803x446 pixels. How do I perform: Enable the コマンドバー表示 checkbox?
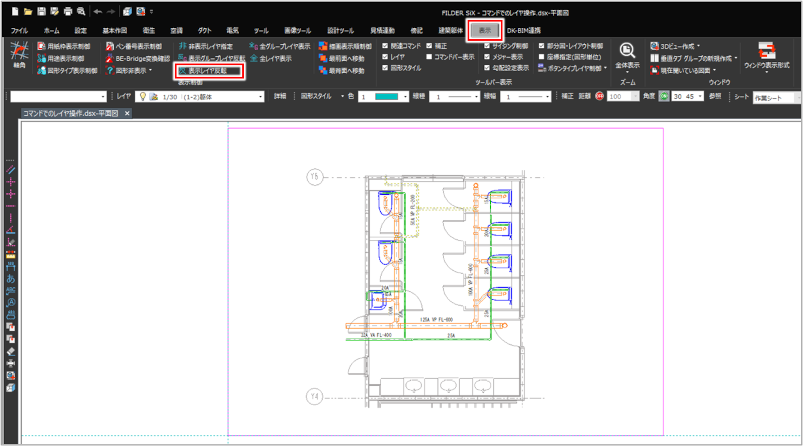coord(428,58)
